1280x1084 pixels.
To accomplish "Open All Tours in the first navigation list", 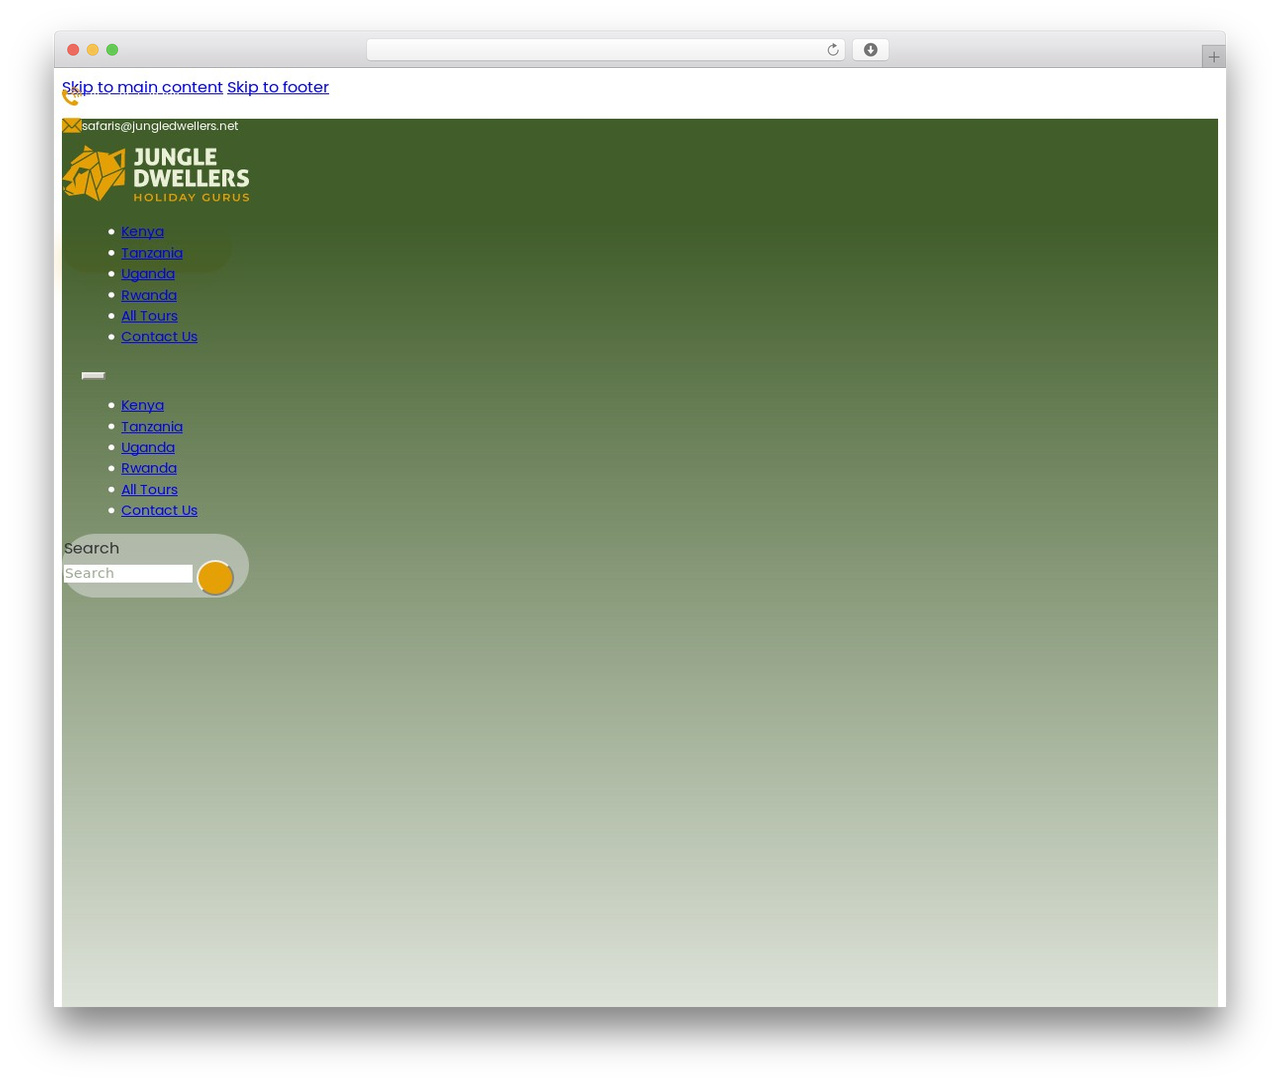I will tap(149, 316).
